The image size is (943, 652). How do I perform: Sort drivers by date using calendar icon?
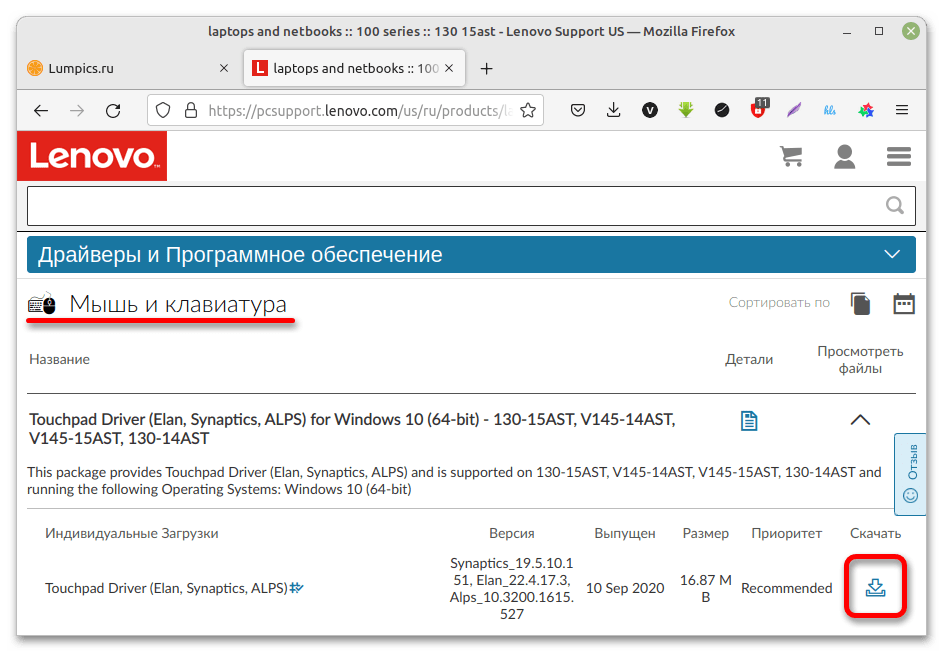click(904, 303)
